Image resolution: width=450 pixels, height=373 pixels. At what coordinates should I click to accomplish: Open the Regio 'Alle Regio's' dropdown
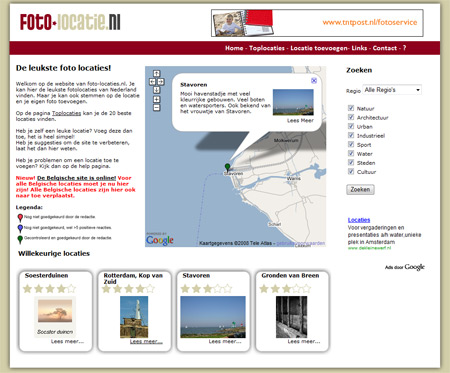click(392, 90)
